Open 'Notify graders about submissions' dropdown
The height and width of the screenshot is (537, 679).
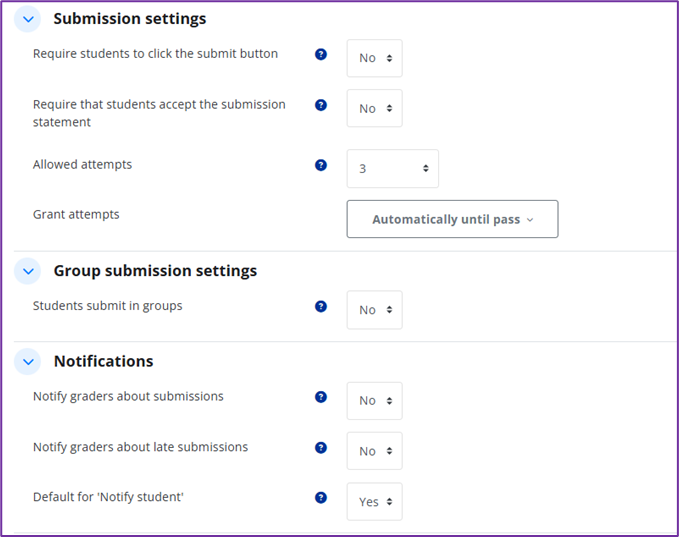pos(374,401)
